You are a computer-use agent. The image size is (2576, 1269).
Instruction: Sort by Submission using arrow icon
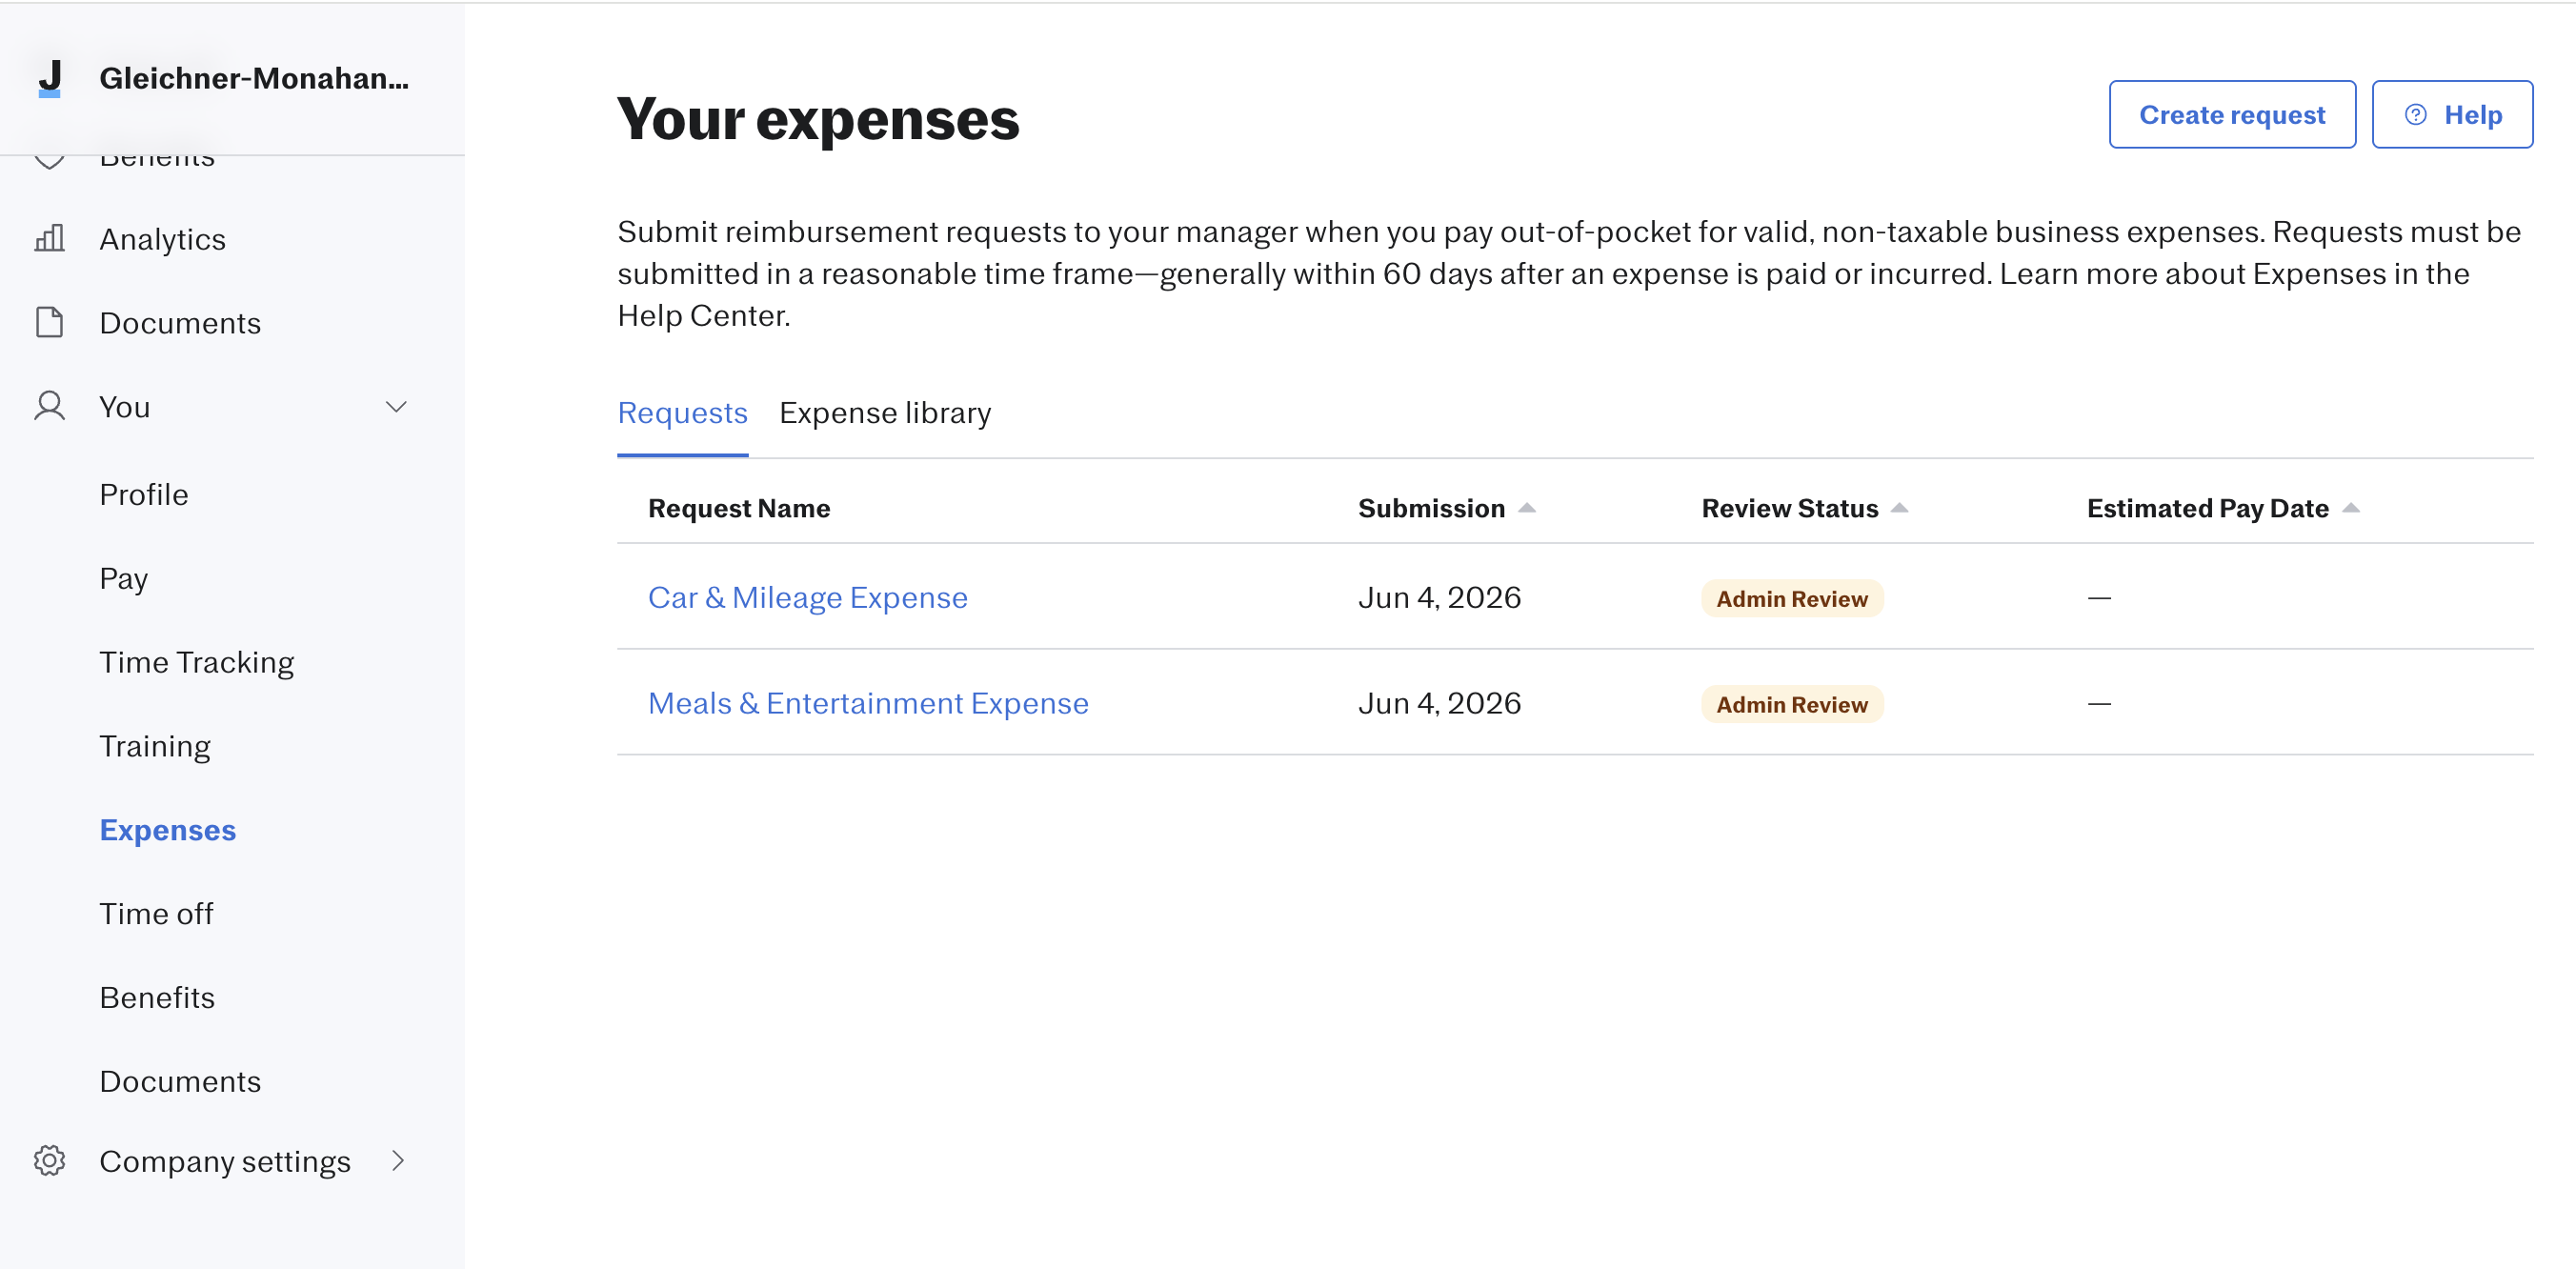click(x=1526, y=508)
